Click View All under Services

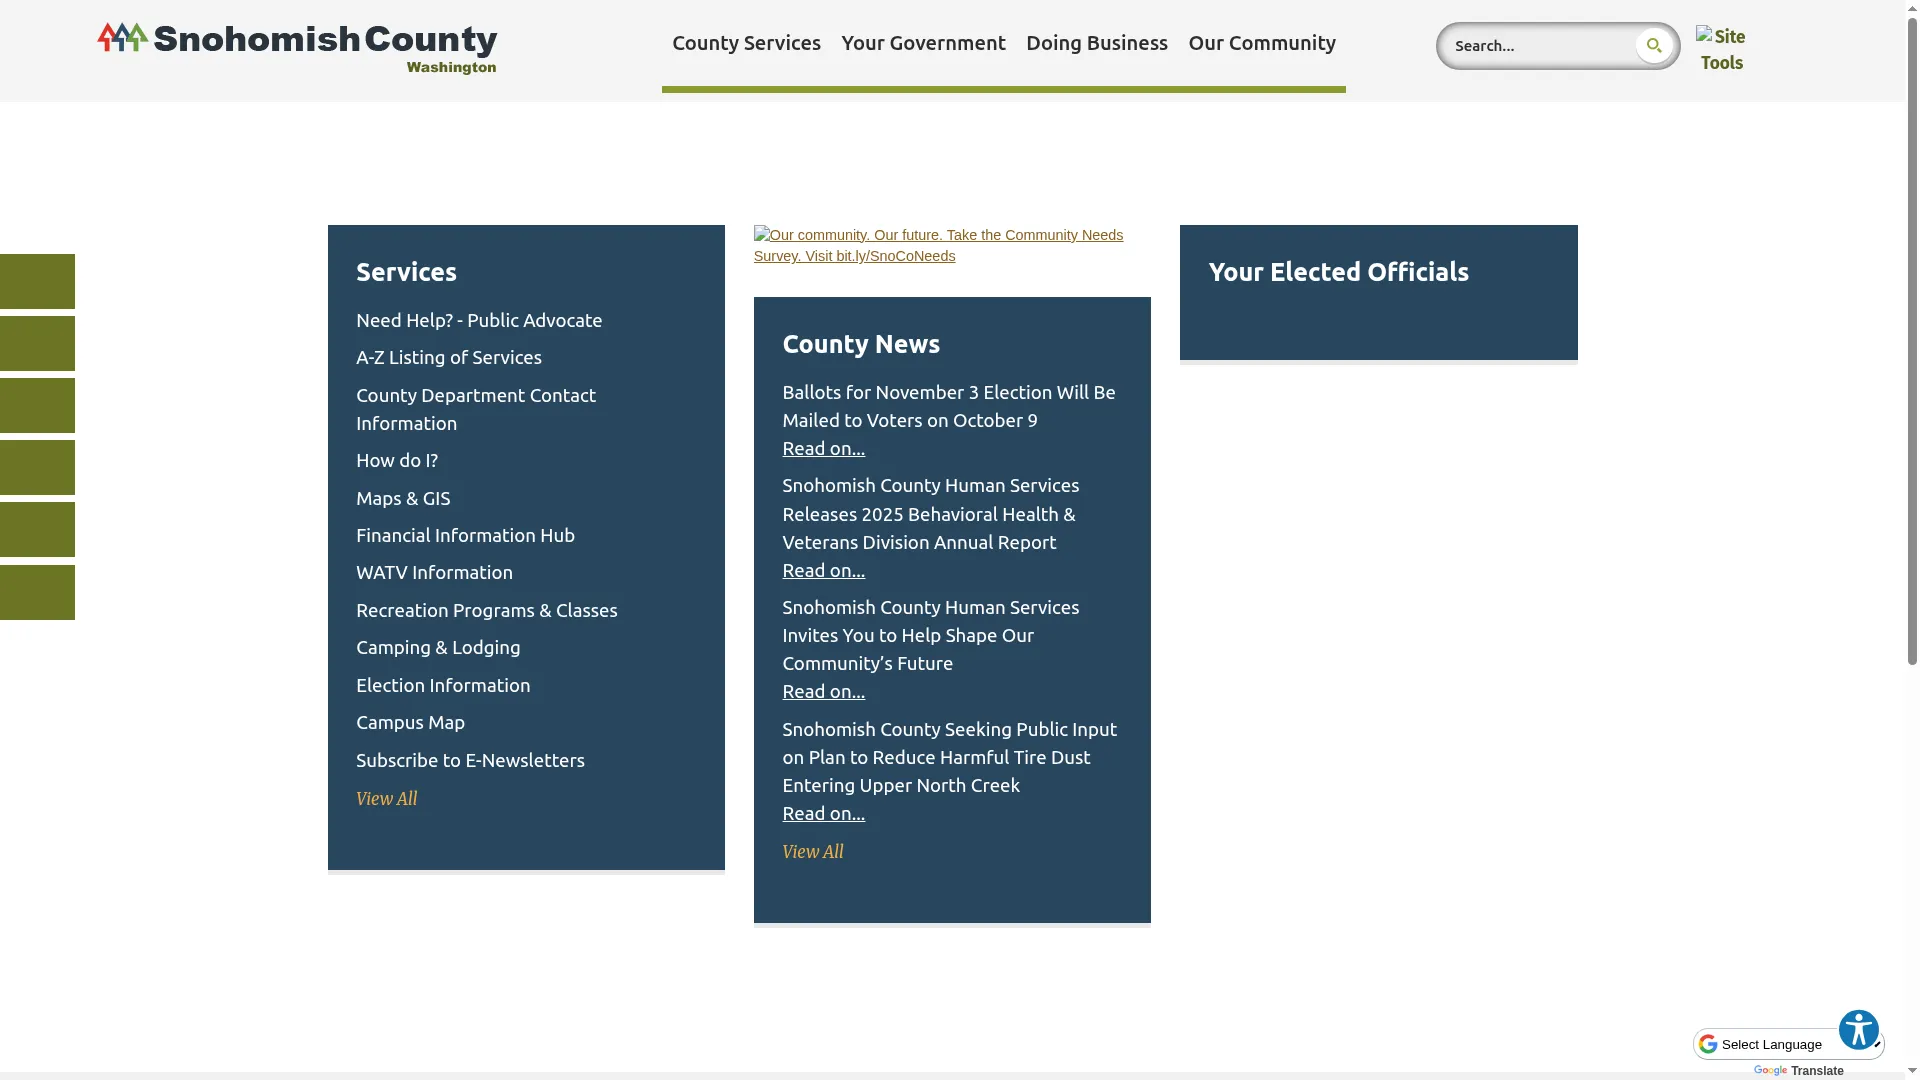coord(387,799)
